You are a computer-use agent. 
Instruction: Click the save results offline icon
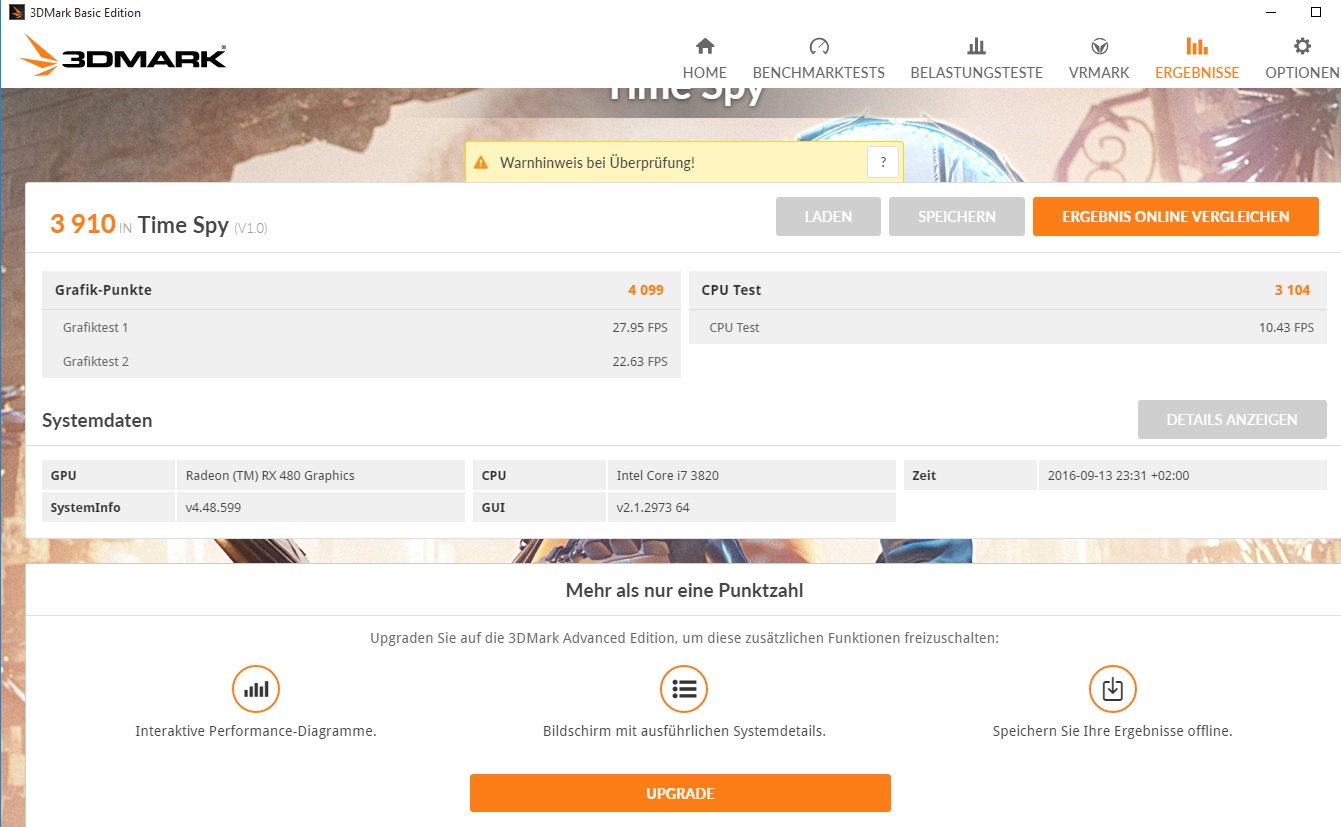point(1113,689)
